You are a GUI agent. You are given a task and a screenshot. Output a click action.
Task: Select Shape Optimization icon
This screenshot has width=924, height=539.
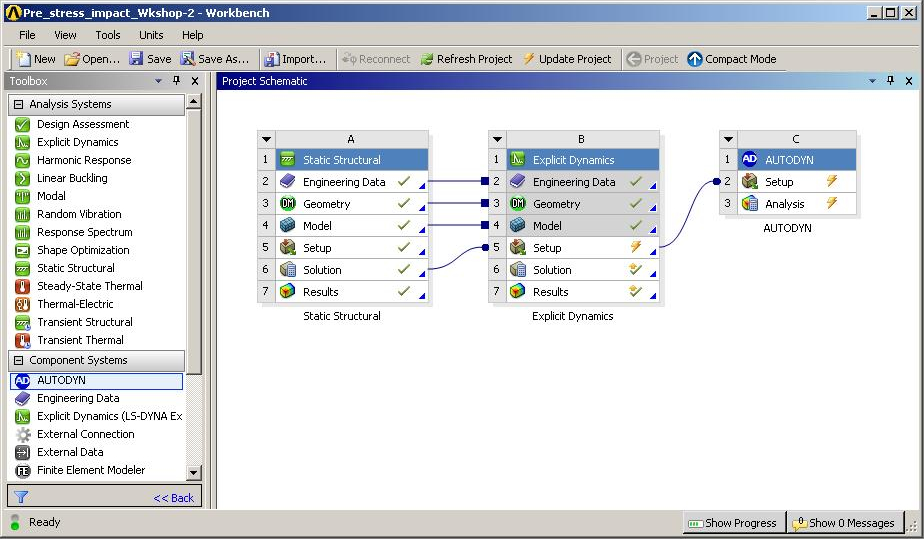22,250
